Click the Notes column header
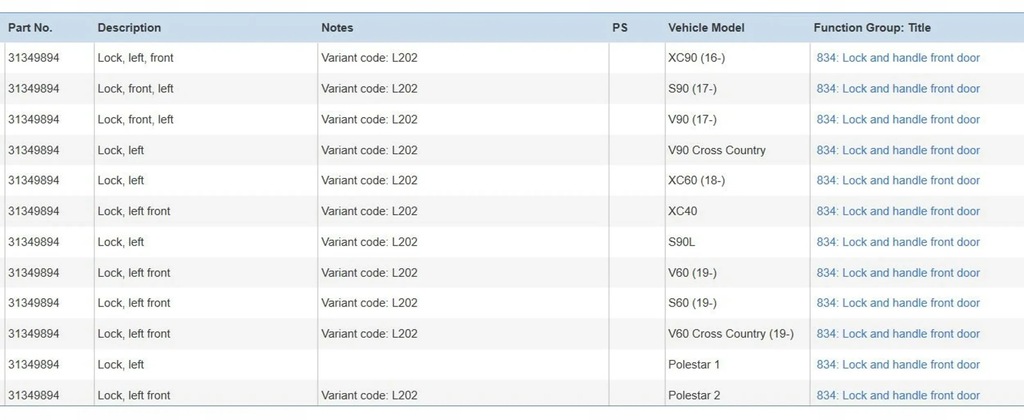 pyautogui.click(x=337, y=28)
